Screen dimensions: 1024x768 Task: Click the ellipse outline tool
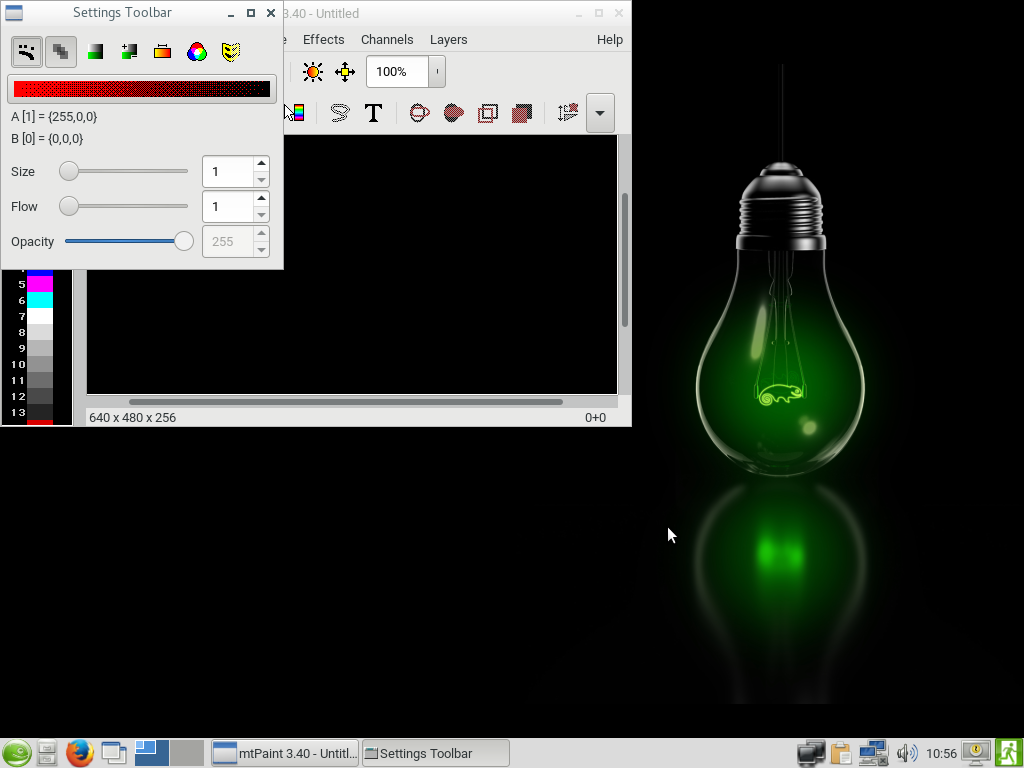click(420, 113)
